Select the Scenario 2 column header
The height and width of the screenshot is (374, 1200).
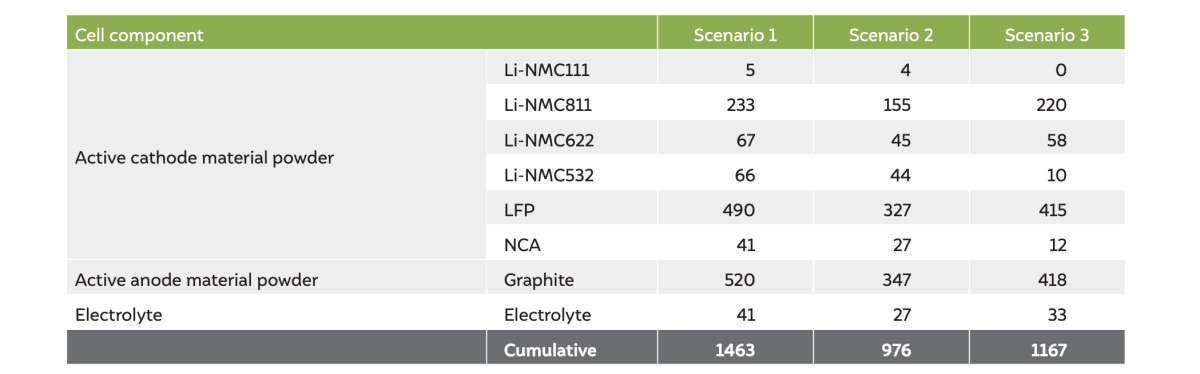point(891,35)
